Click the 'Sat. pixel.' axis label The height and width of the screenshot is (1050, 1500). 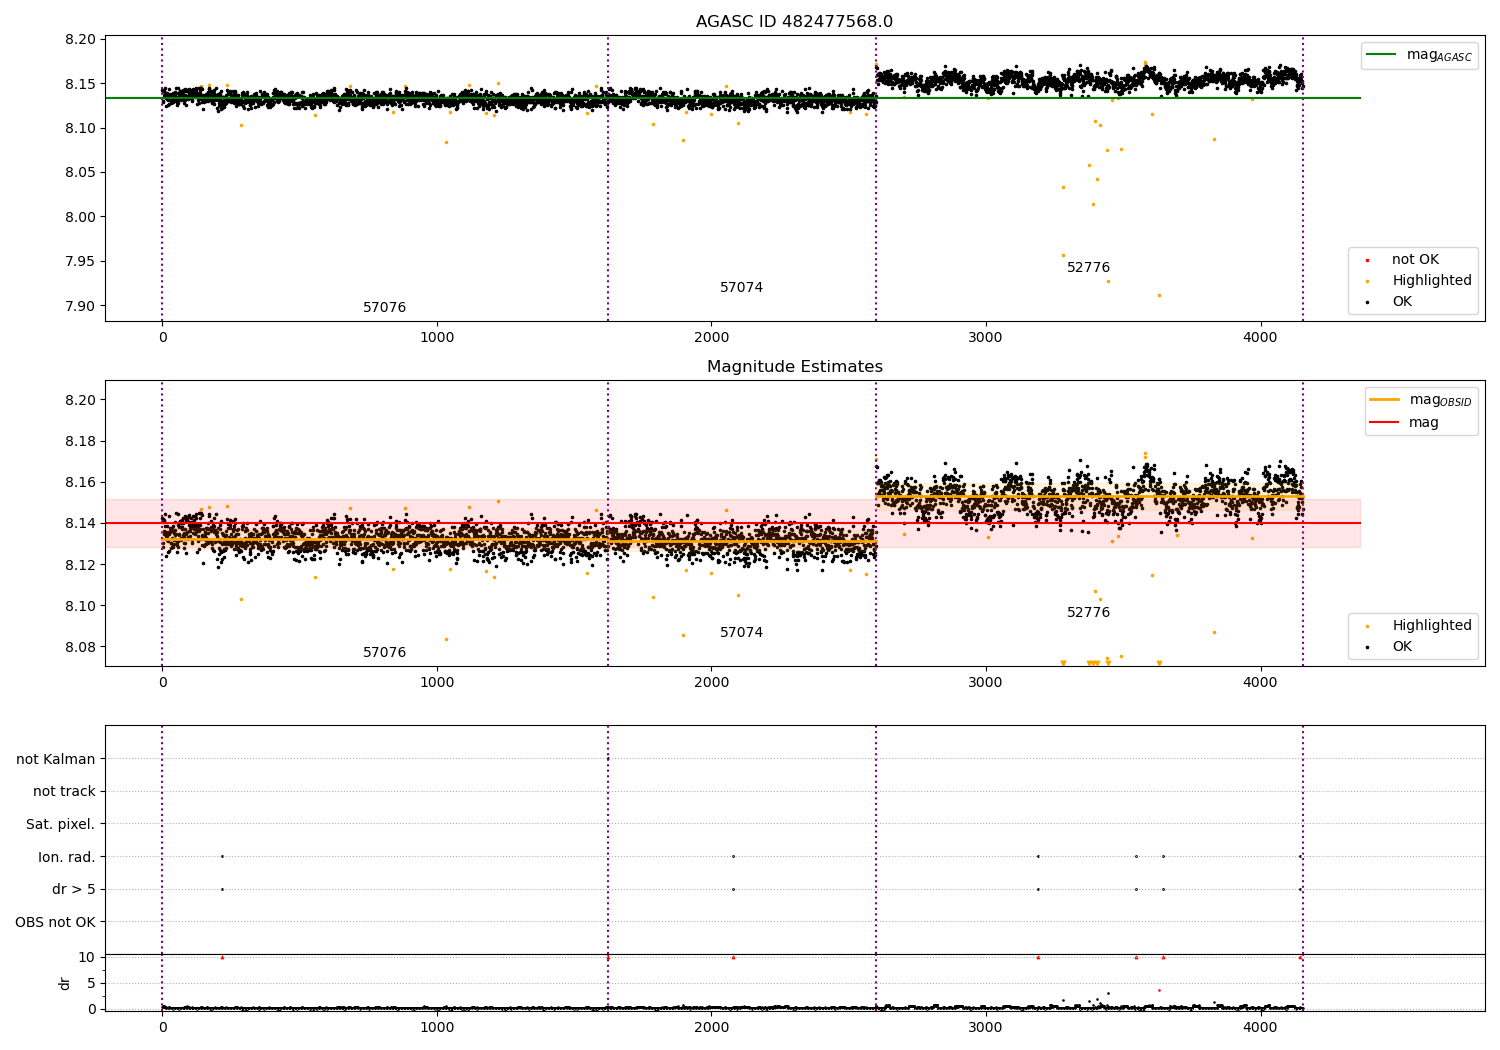(x=61, y=825)
